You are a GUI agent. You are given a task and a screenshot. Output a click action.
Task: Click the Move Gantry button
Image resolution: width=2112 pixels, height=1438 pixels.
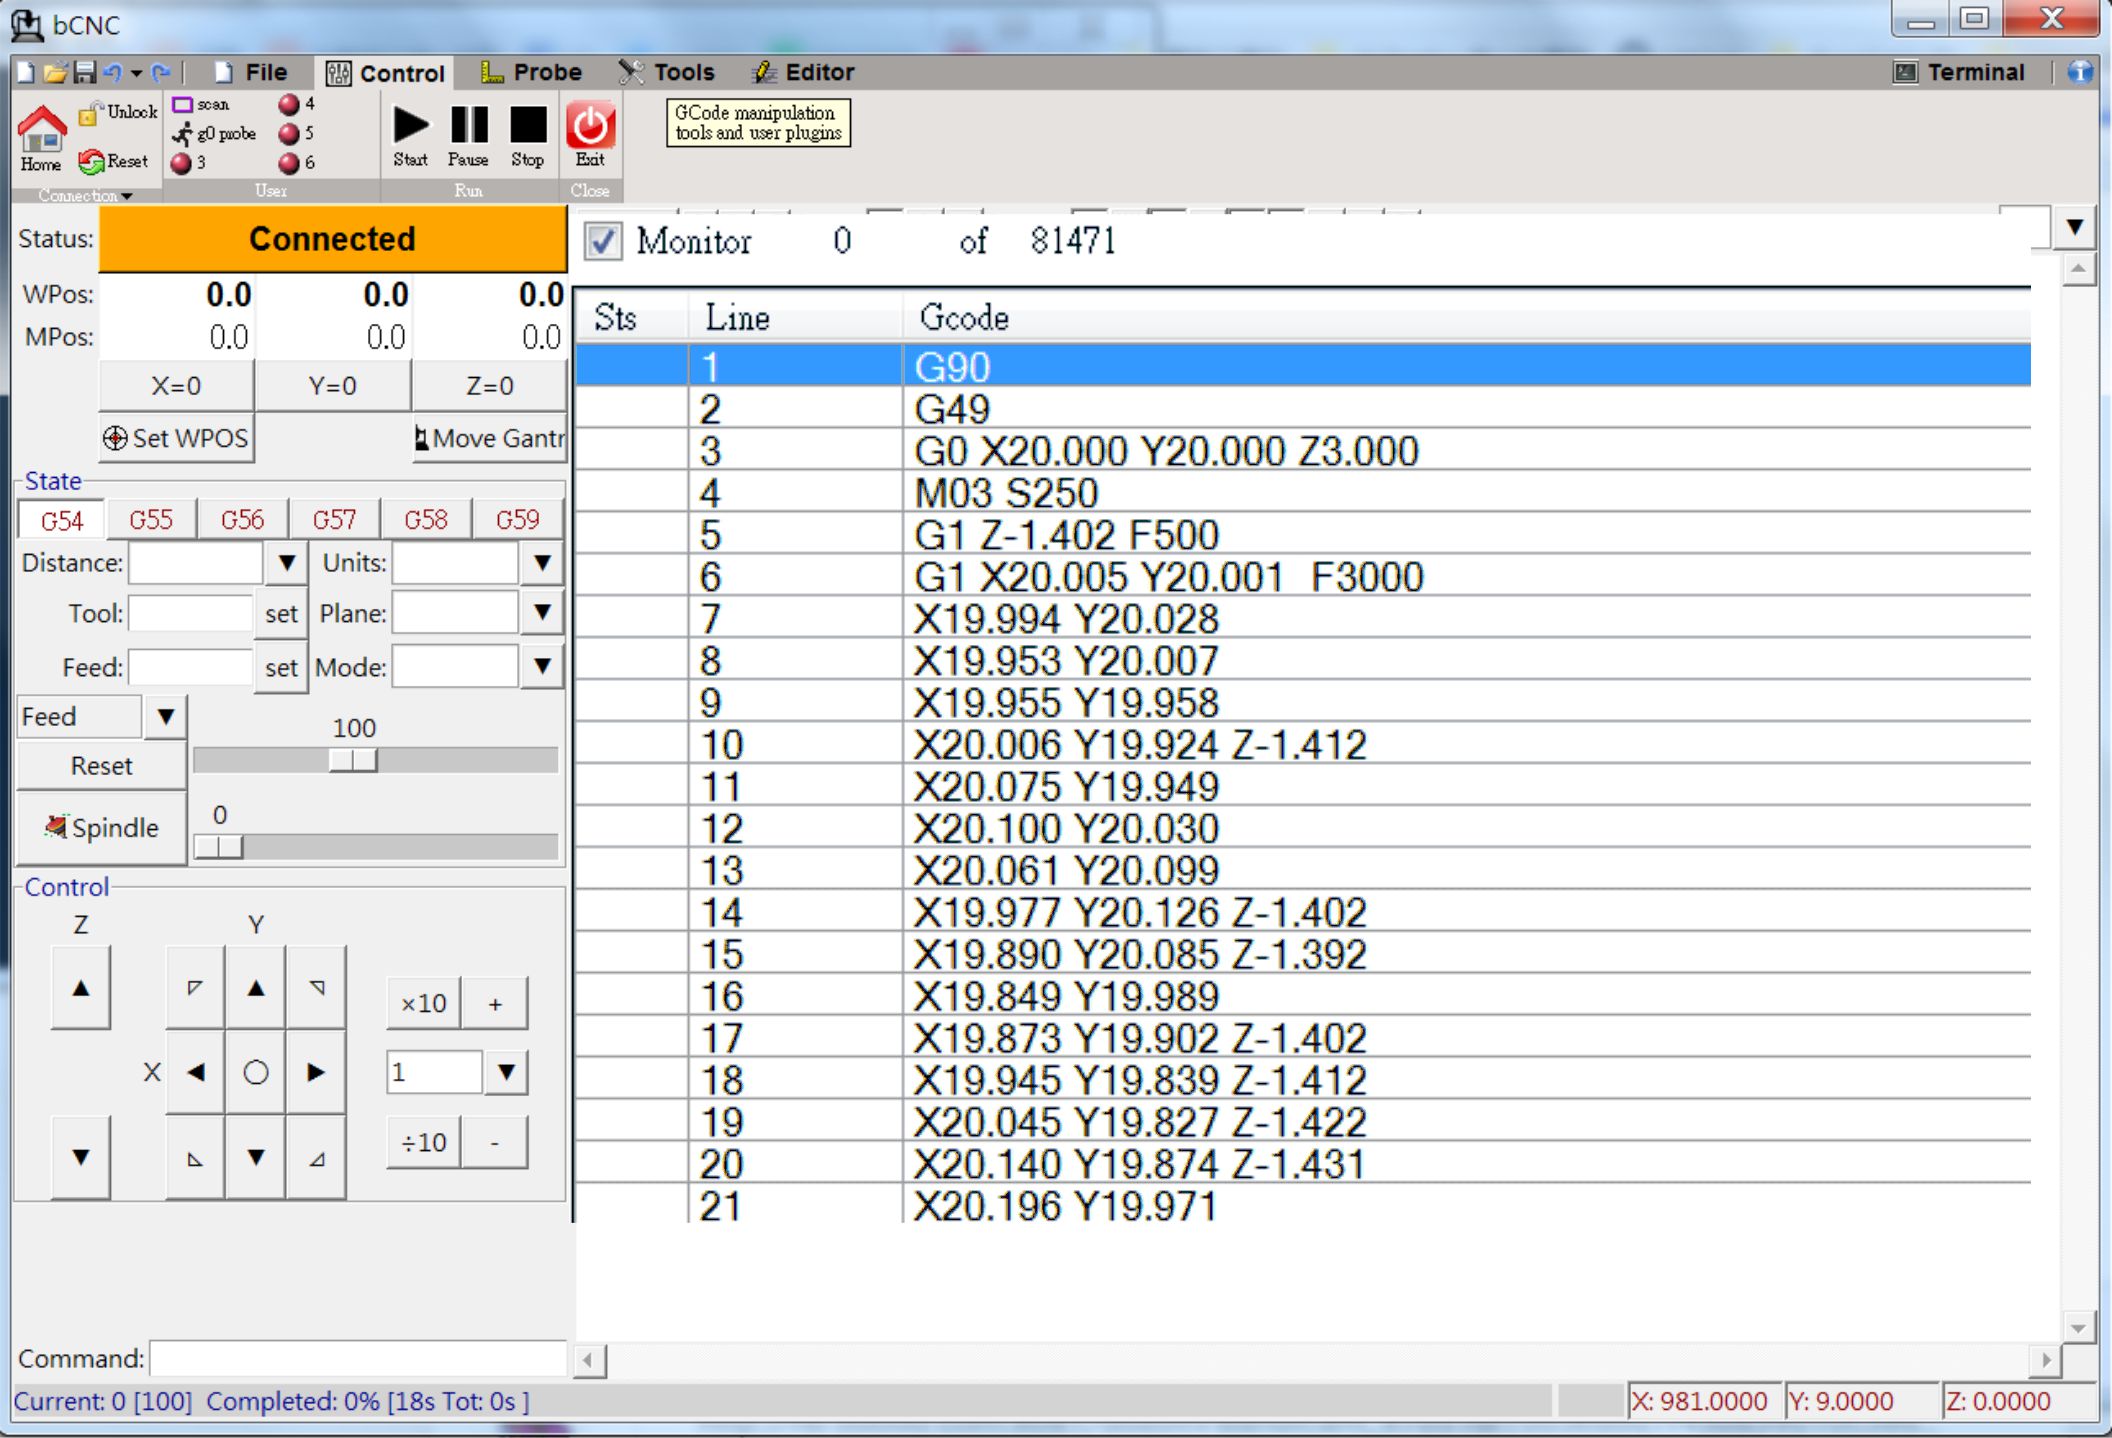tap(490, 438)
